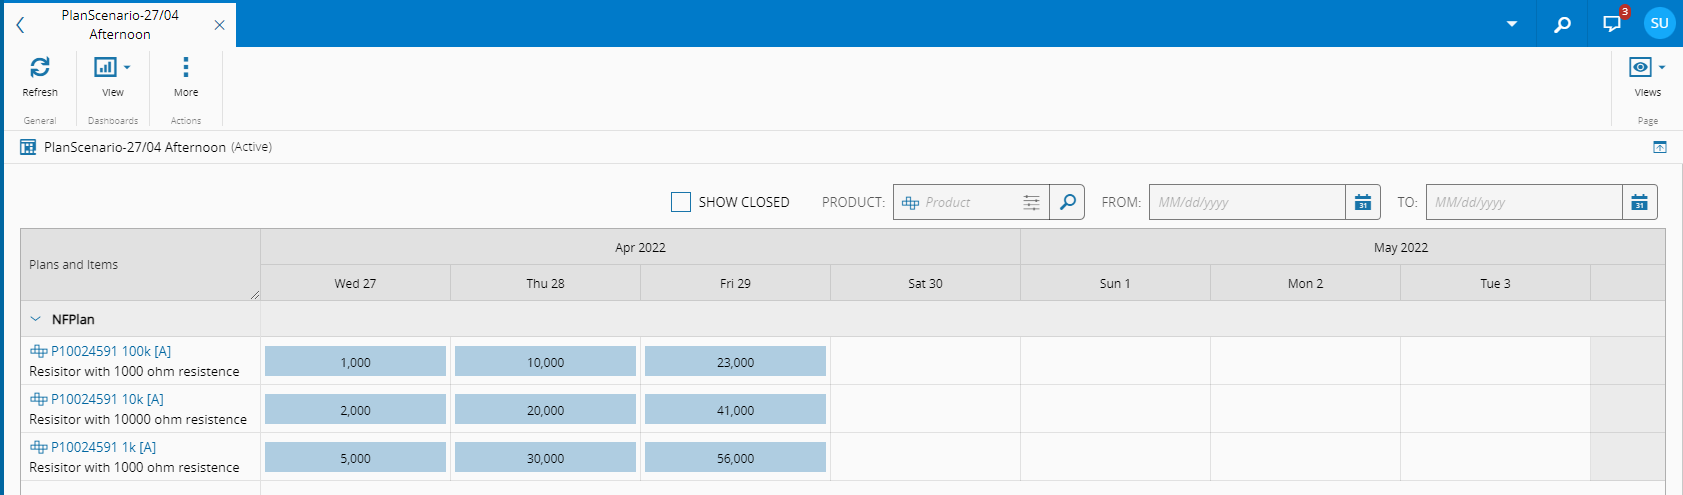Open the View dashboards dropdown

(112, 68)
